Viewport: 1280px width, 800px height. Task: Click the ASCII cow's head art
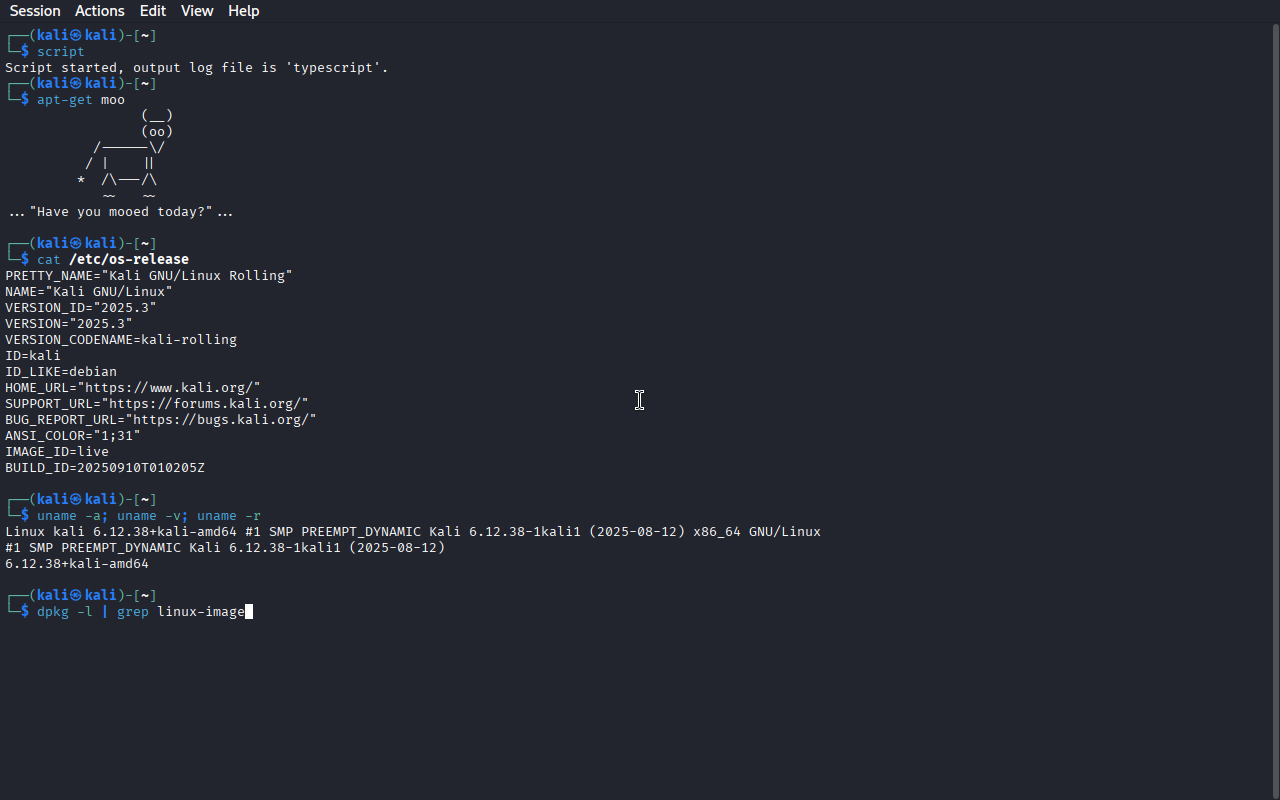(157, 123)
